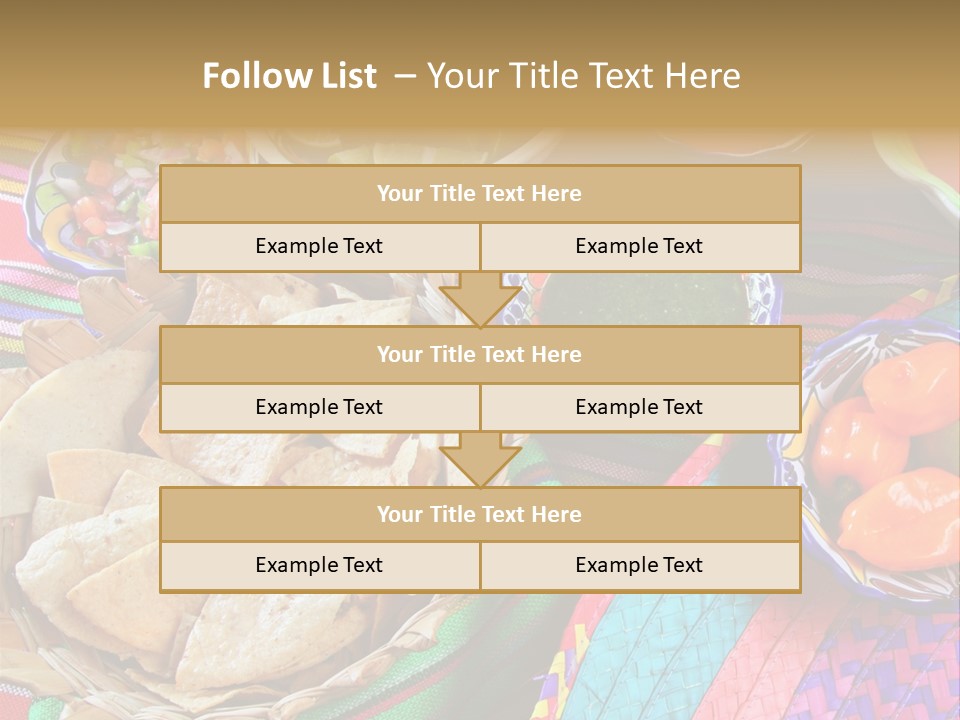
Task: Select the middle block's title bar
Action: tap(480, 355)
